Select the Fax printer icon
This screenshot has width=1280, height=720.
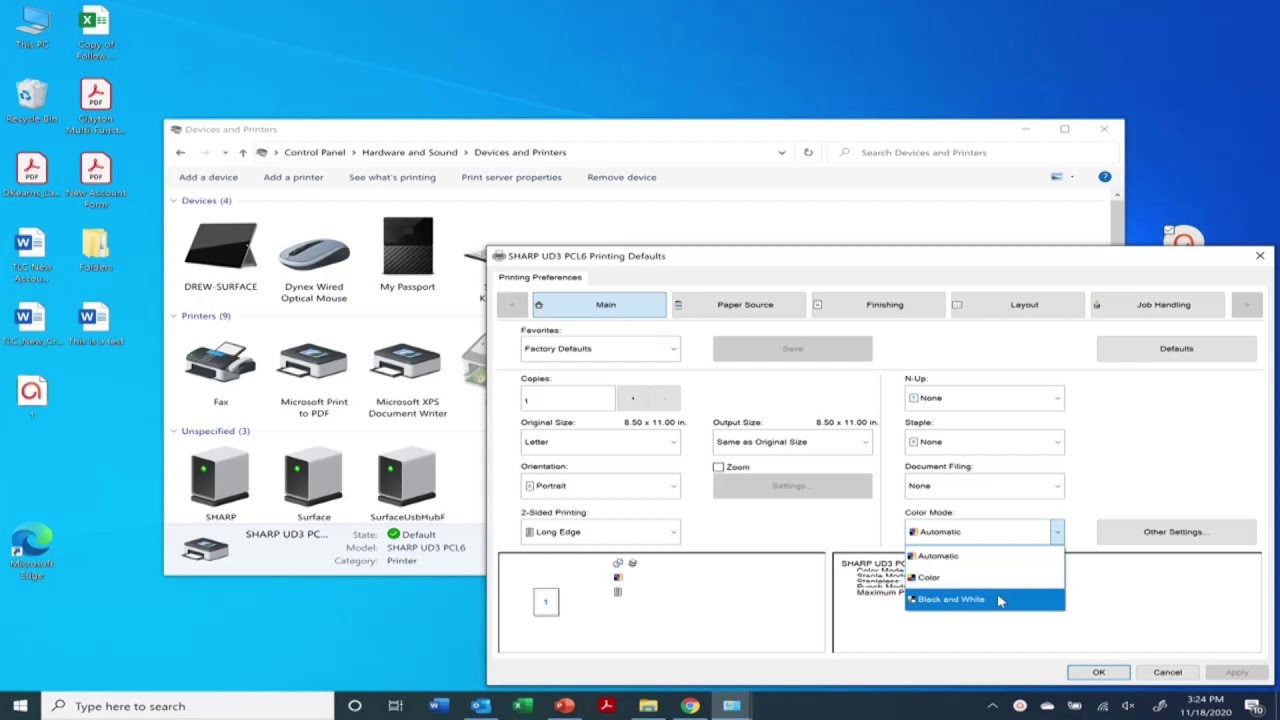pos(220,373)
